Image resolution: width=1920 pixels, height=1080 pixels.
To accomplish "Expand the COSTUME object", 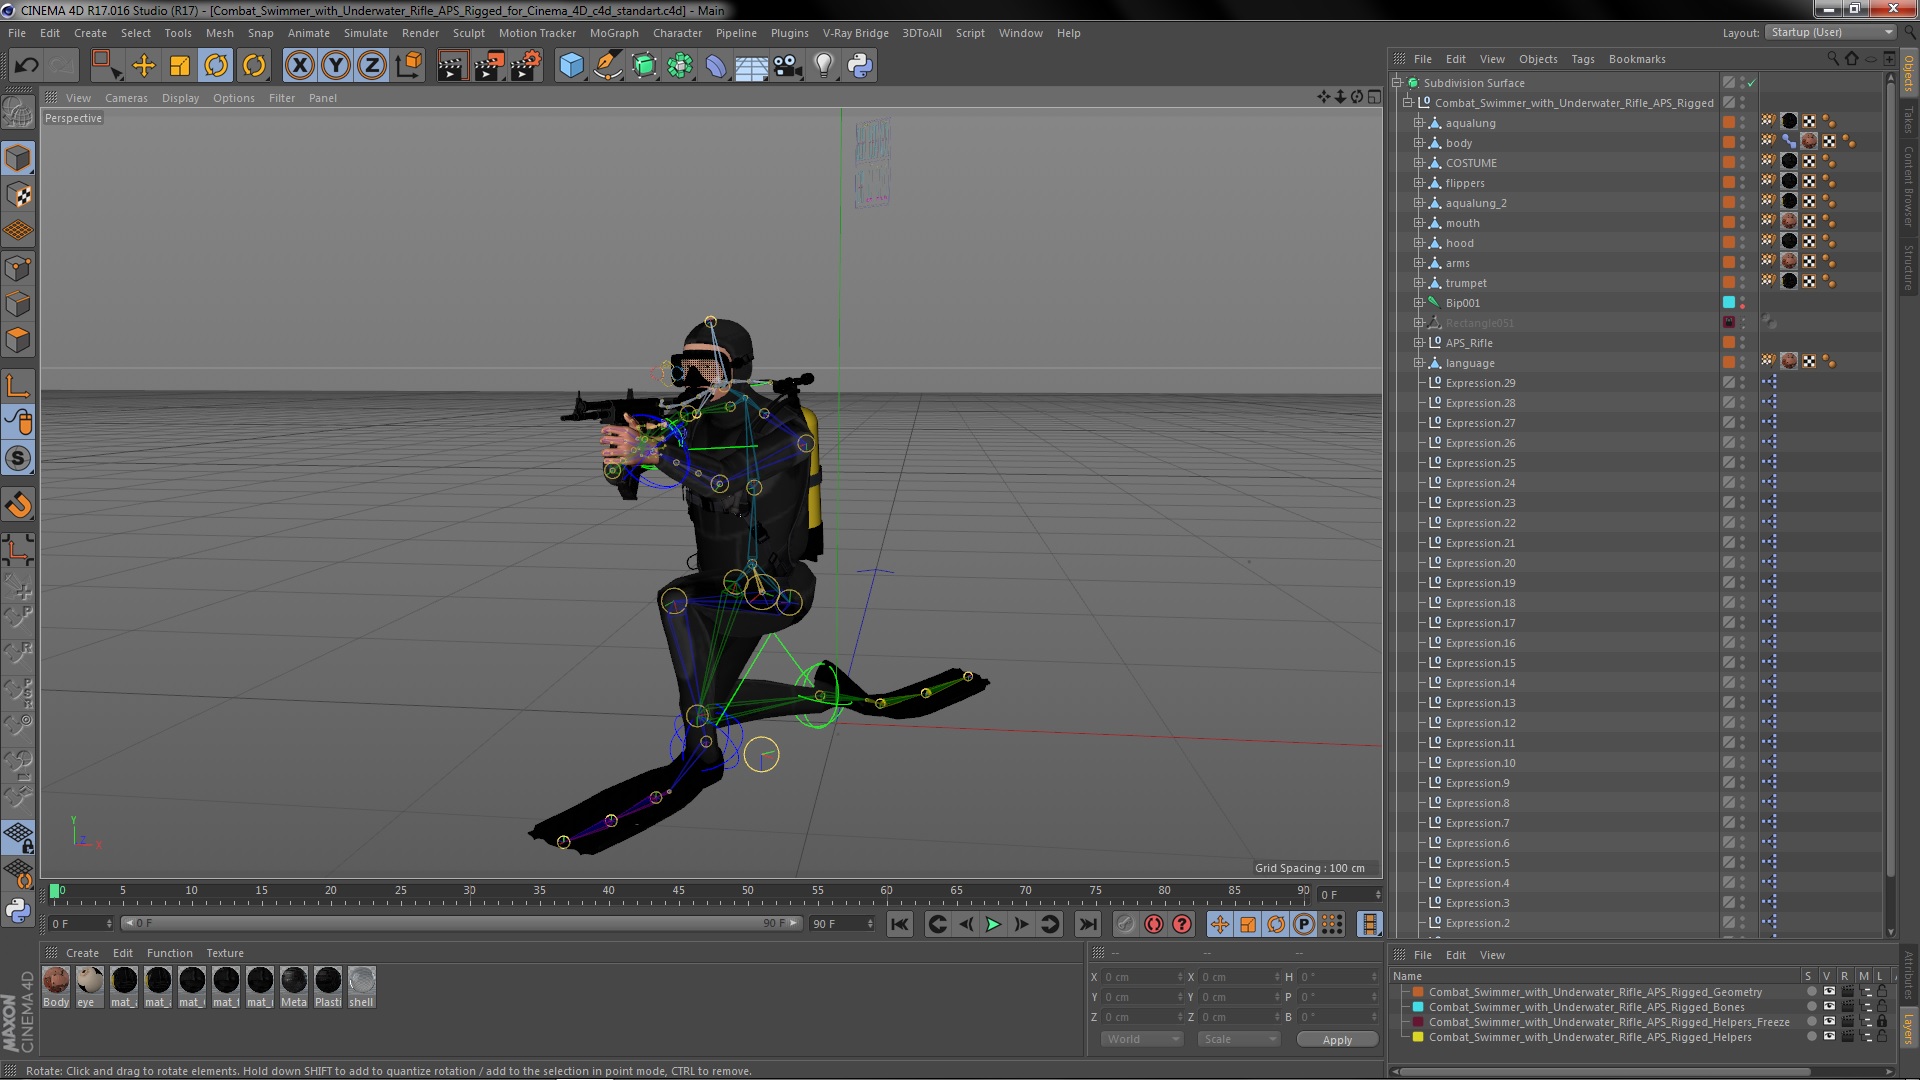I will [x=1418, y=163].
